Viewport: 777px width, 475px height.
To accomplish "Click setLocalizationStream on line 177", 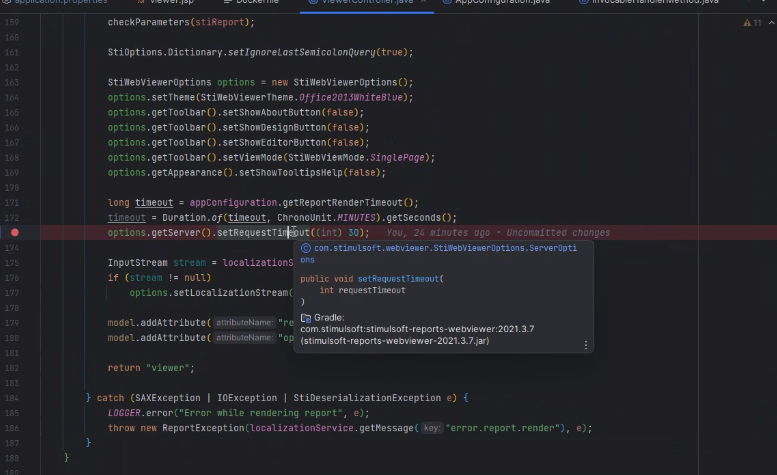I will (231, 293).
